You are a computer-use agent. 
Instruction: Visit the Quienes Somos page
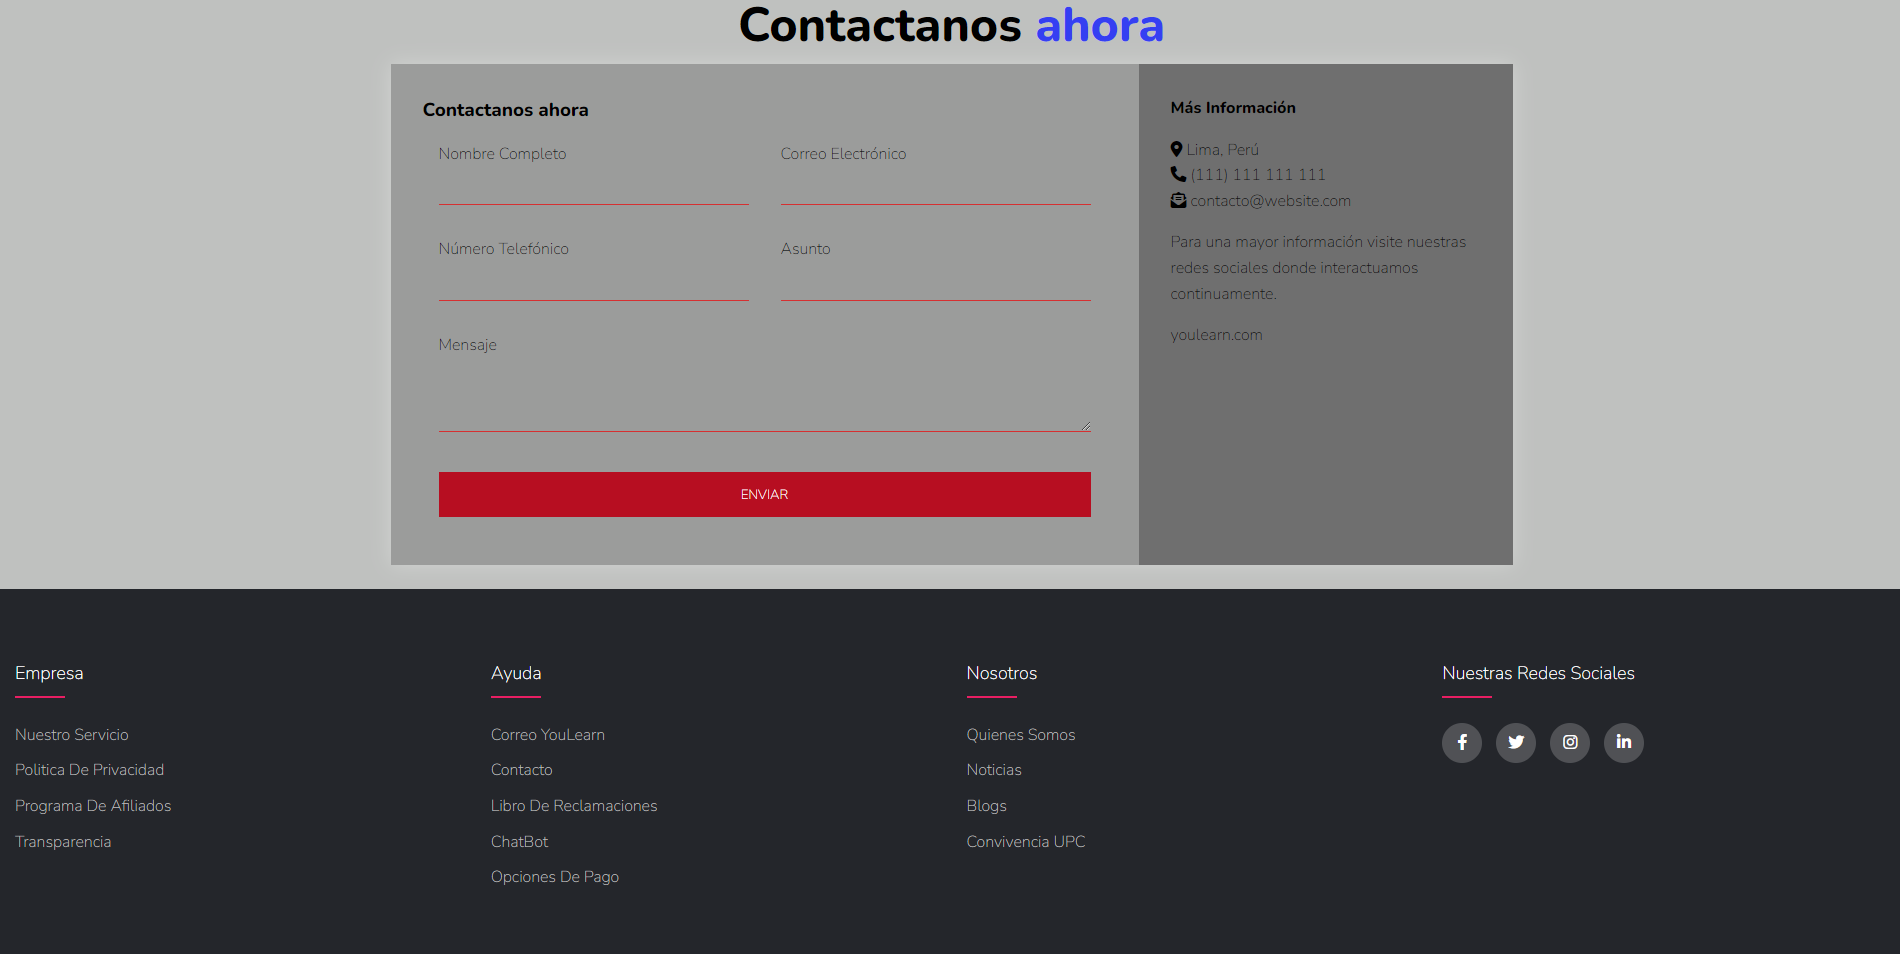(1020, 735)
